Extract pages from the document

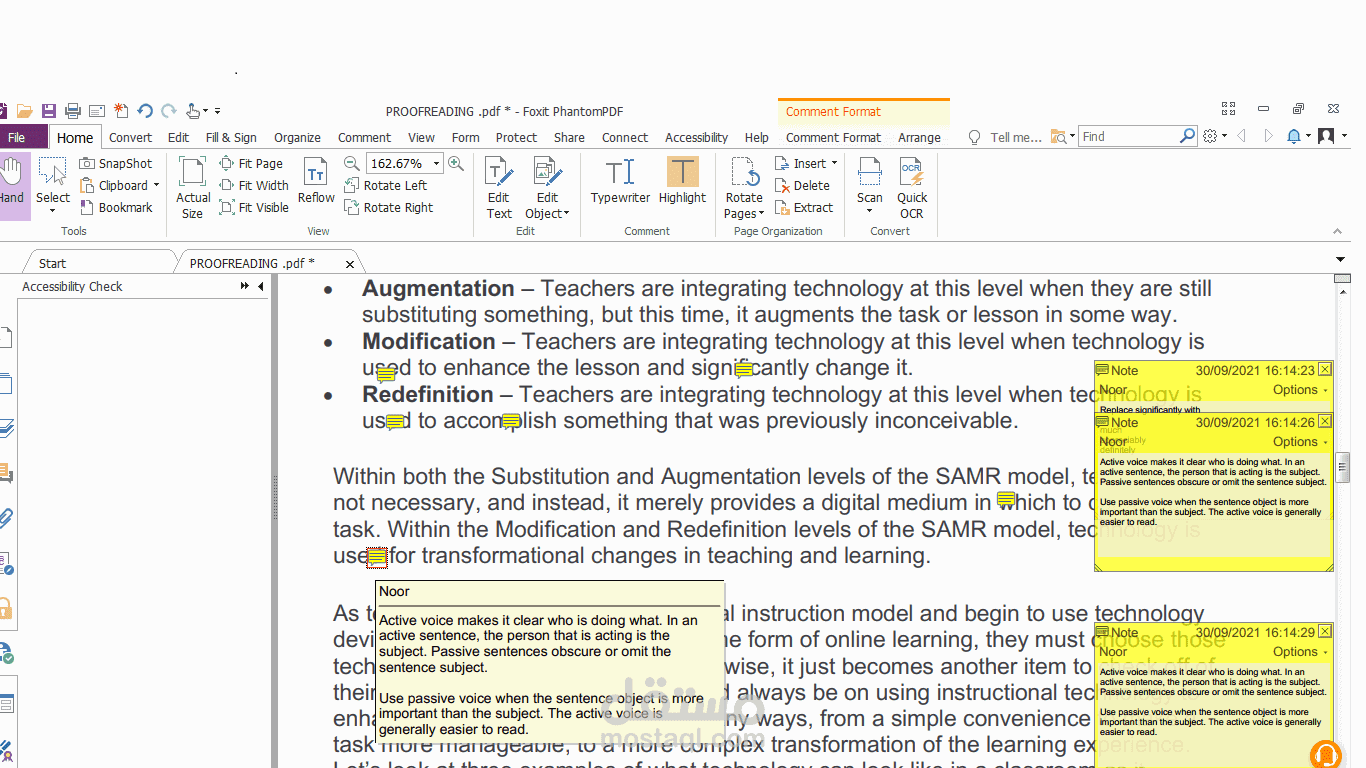pyautogui.click(x=804, y=207)
